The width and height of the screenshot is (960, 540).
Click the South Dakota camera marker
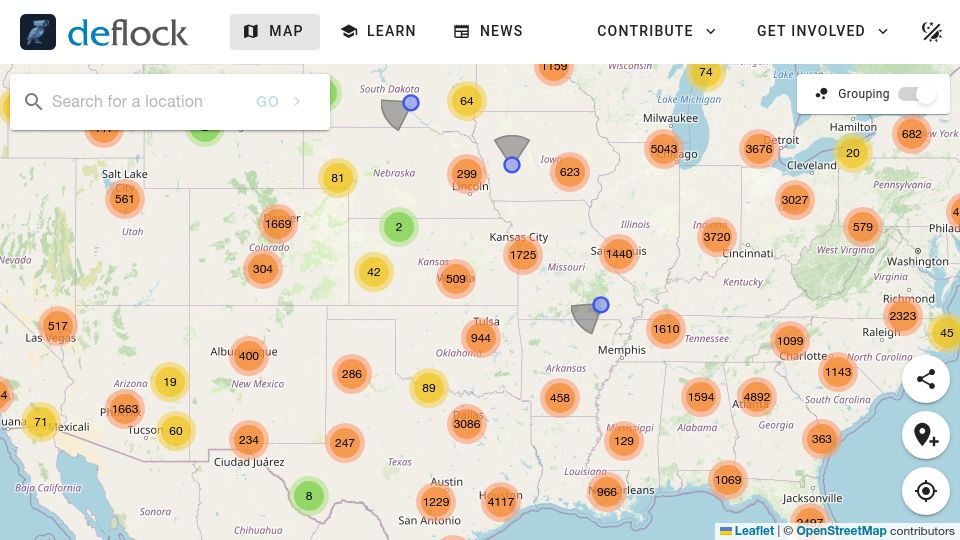(x=411, y=103)
